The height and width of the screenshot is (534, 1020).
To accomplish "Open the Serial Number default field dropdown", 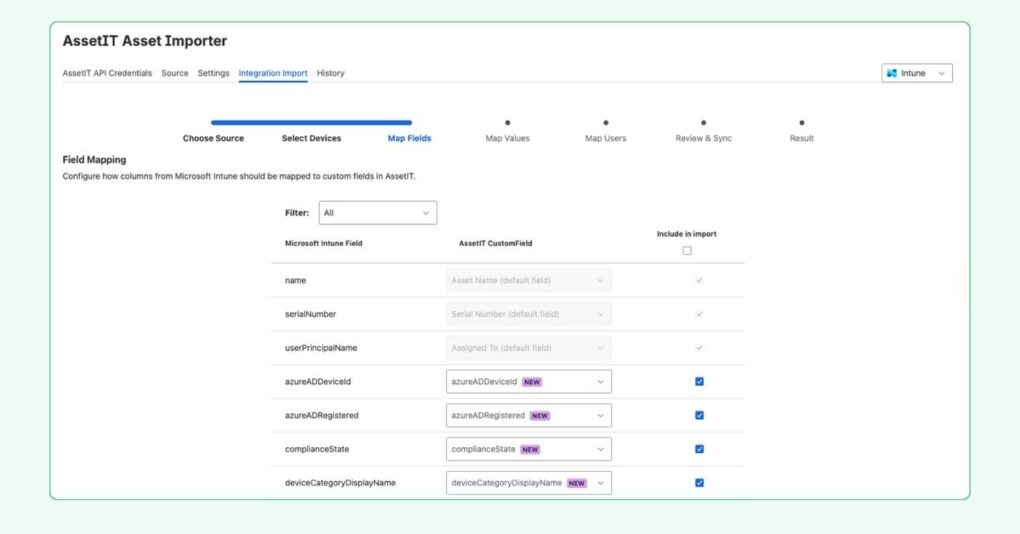I will 528,314.
